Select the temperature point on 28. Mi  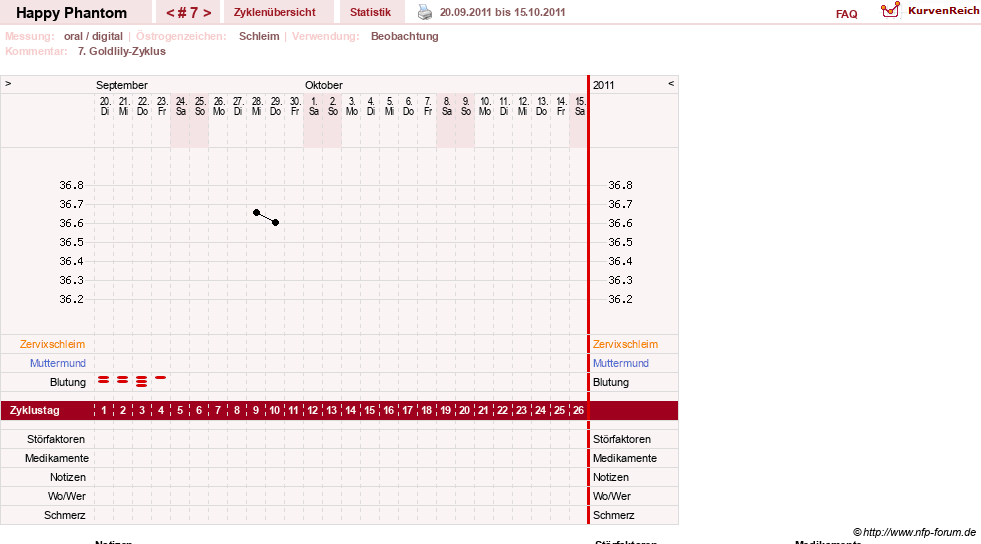coord(257,213)
